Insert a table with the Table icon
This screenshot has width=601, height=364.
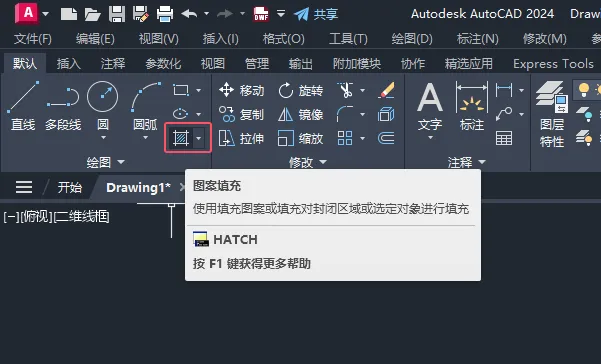[x=504, y=138]
